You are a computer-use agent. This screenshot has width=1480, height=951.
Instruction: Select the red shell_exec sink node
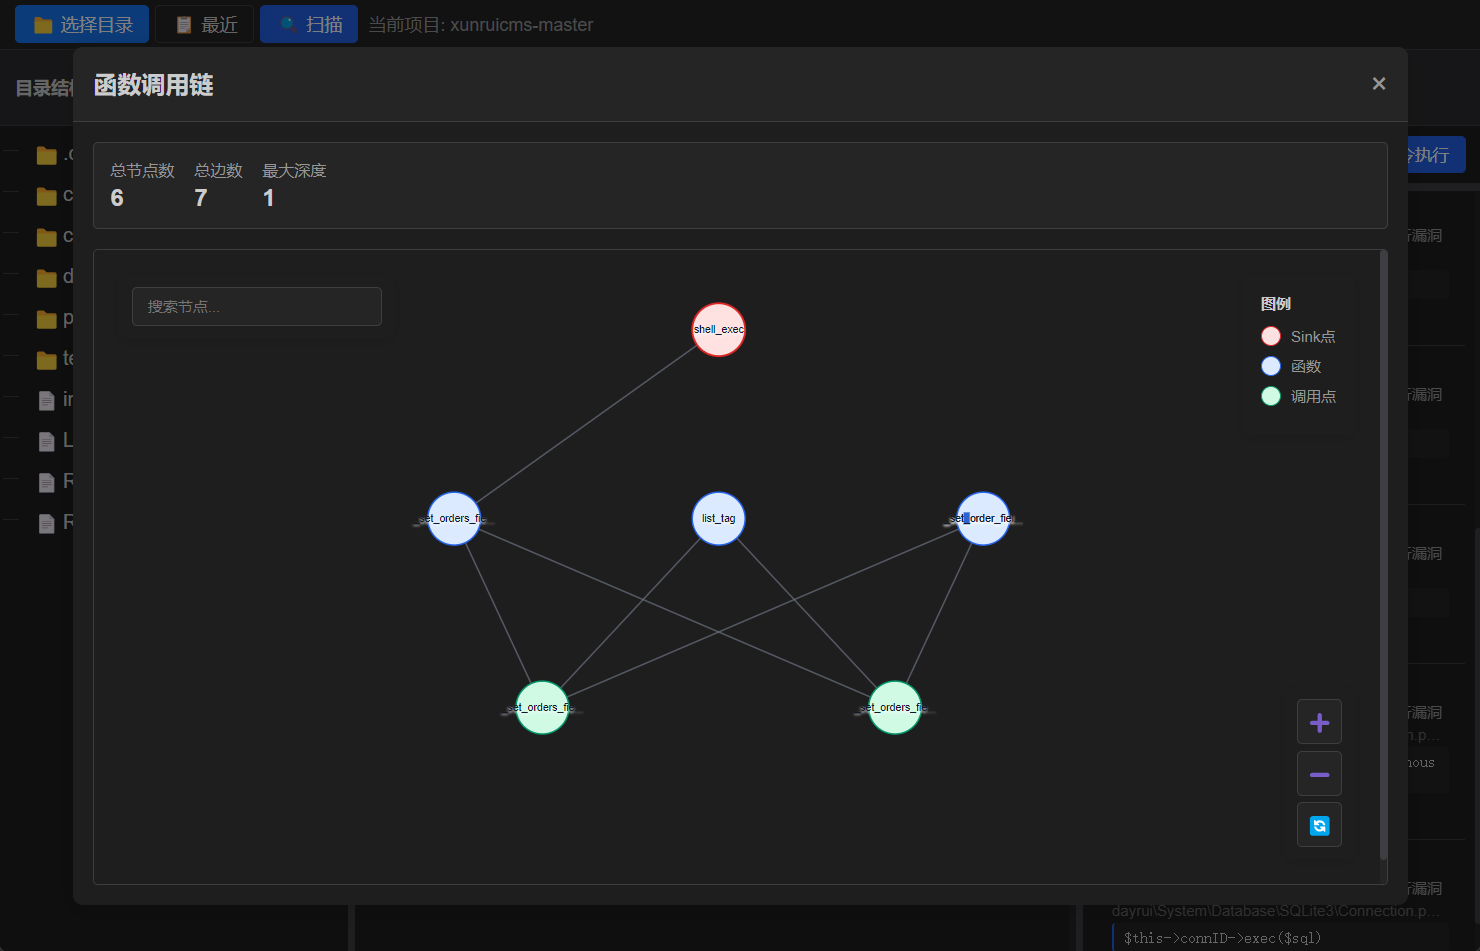pos(718,329)
